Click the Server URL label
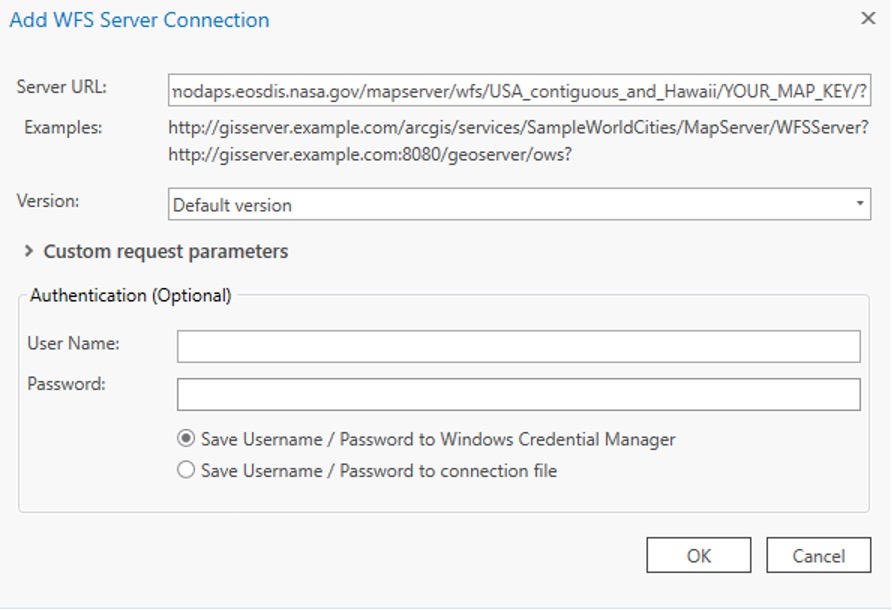892x610 pixels. point(61,87)
